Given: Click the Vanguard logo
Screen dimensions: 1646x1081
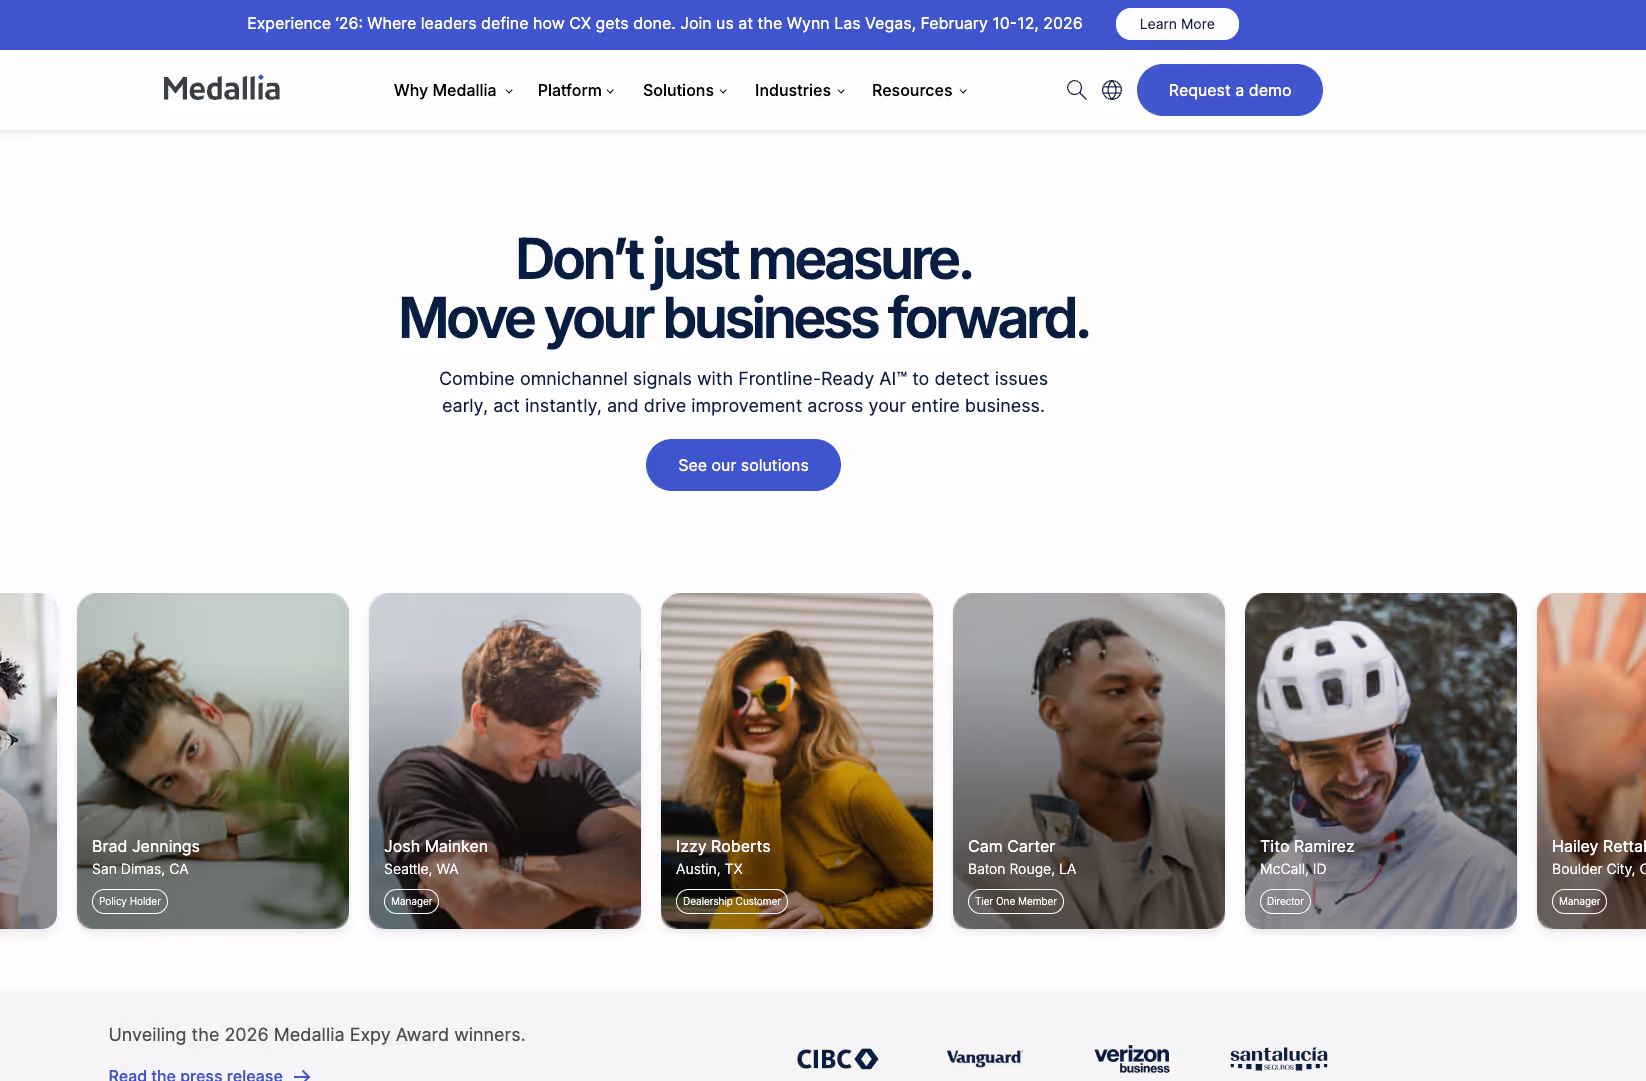Looking at the screenshot, I should (x=984, y=1058).
